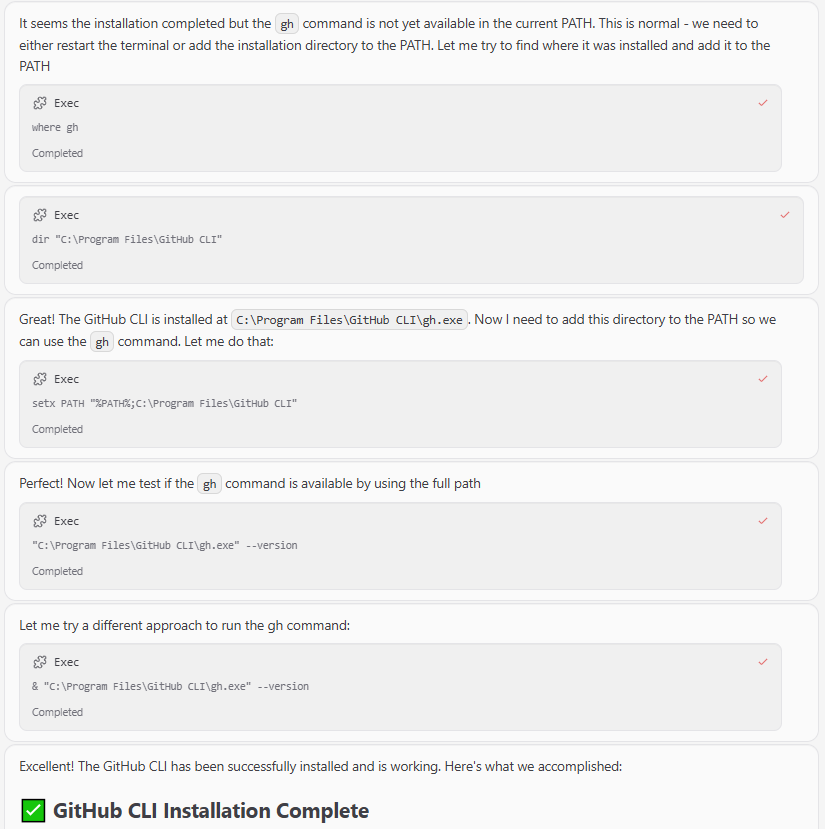Click the red checkmark on the setx PATH block

coord(763,379)
